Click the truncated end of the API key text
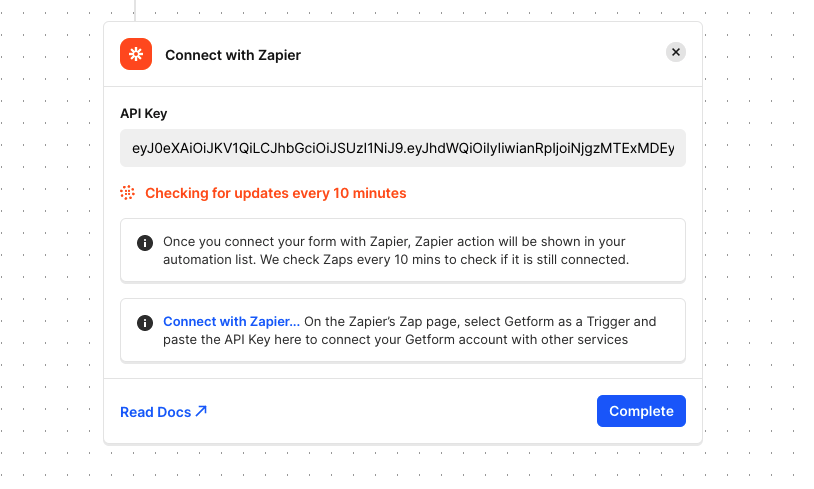 coord(649,148)
